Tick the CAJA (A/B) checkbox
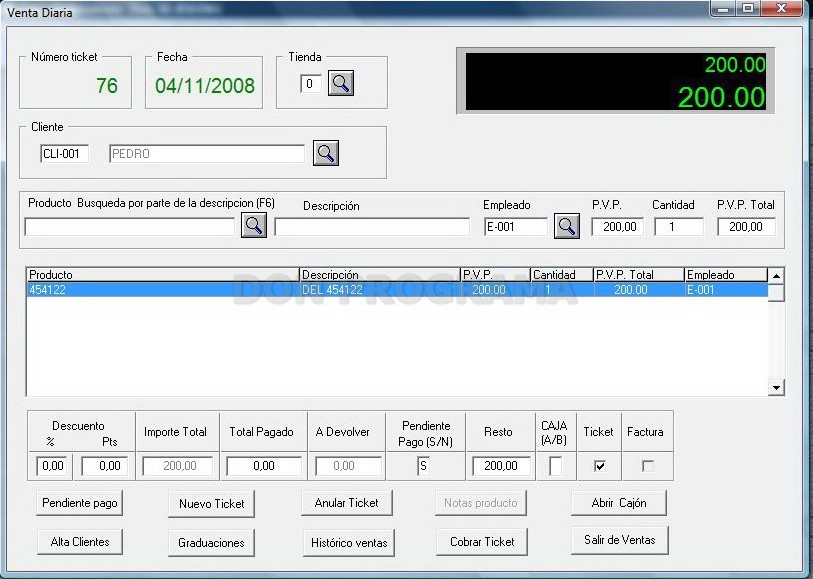813x579 pixels. pyautogui.click(x=555, y=465)
